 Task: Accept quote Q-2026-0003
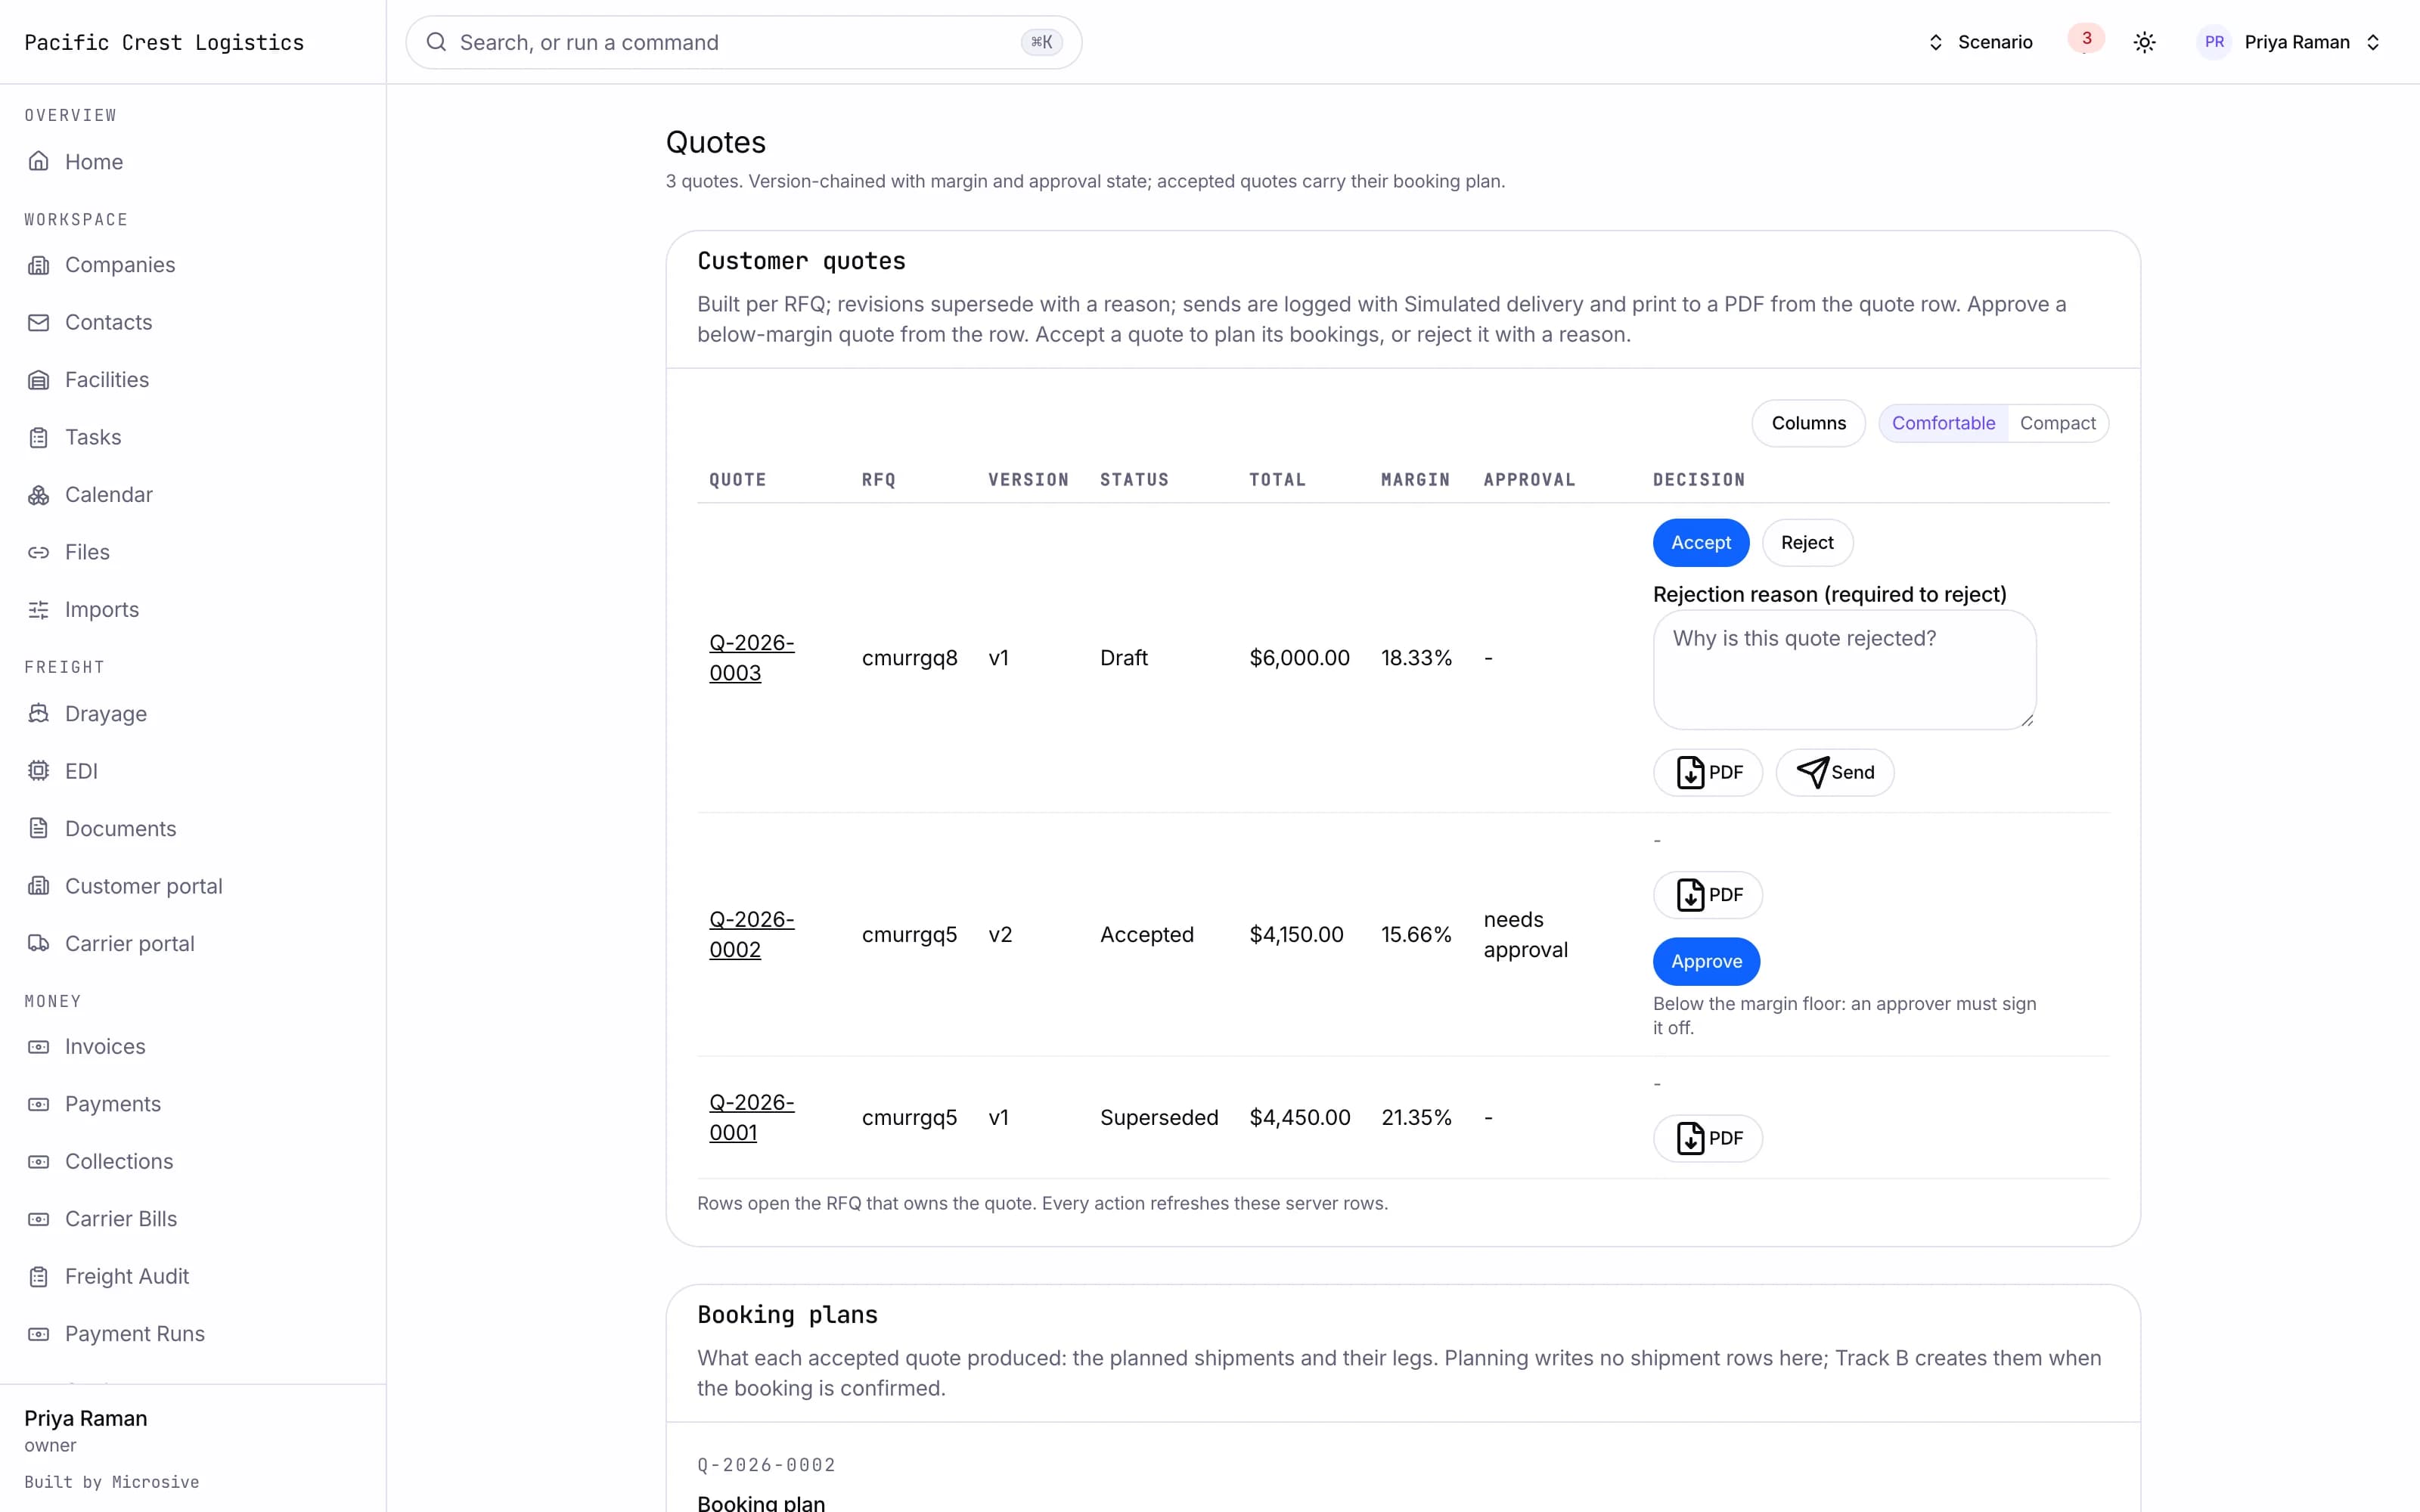(x=1700, y=543)
